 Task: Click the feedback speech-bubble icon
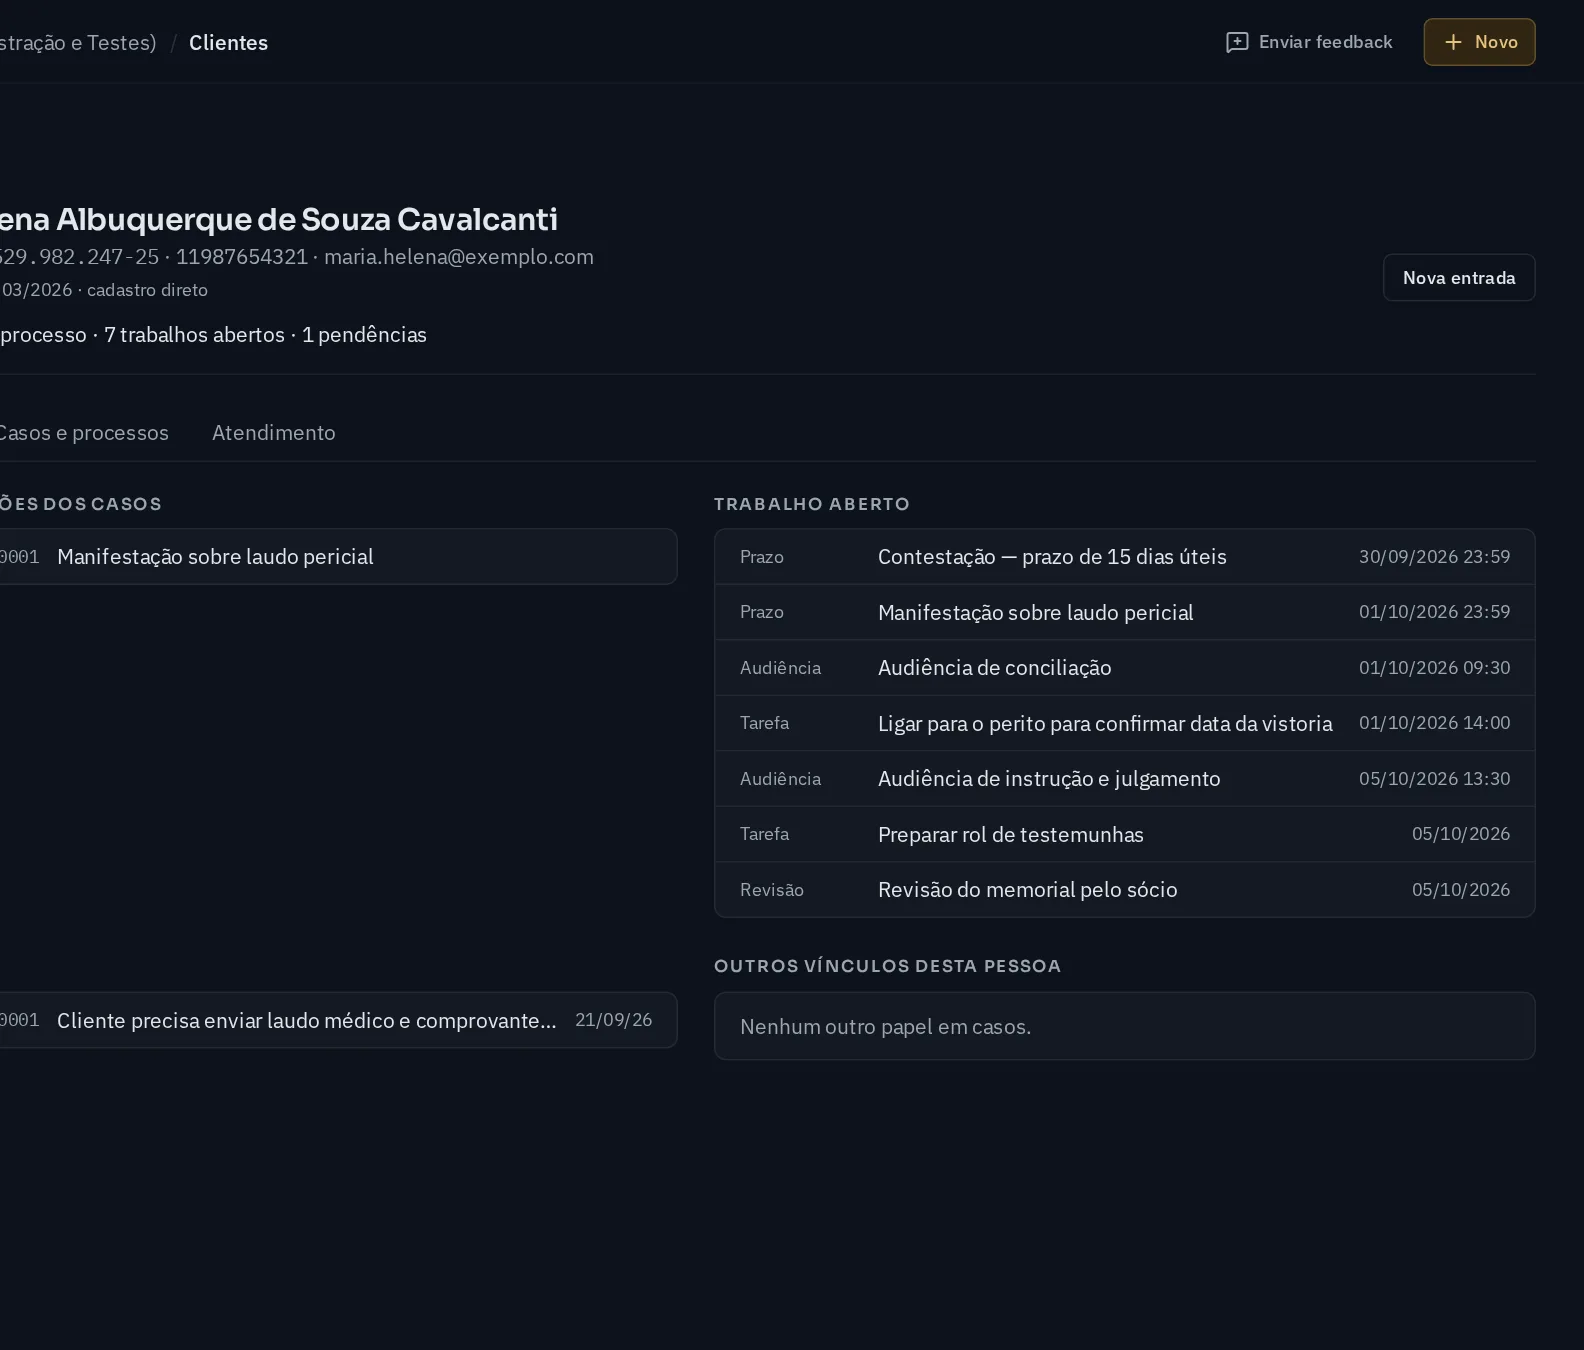tap(1237, 42)
